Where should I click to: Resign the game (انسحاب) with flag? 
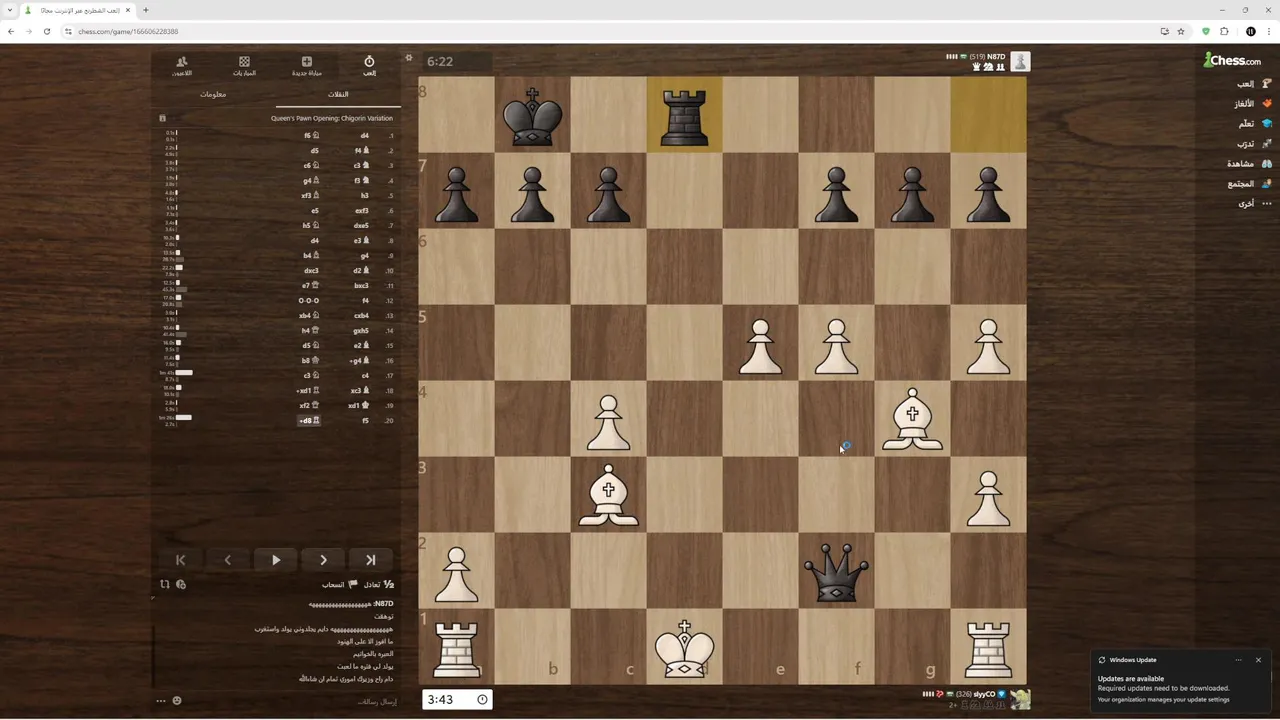[x=339, y=585]
